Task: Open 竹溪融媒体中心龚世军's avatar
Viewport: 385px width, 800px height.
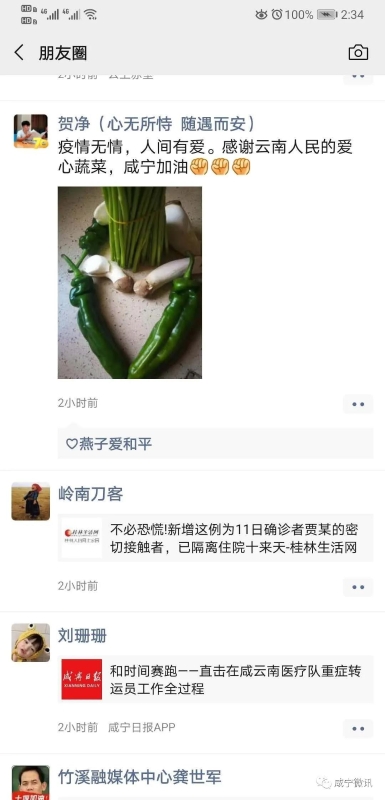Action: click(x=31, y=783)
